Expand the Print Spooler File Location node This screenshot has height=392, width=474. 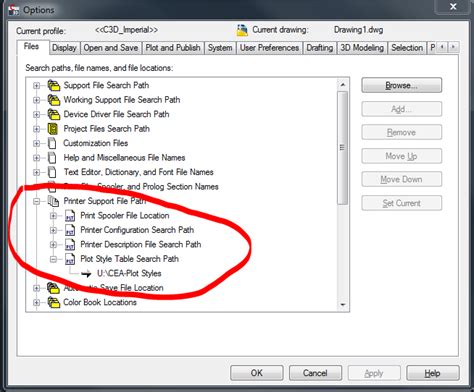click(x=53, y=216)
